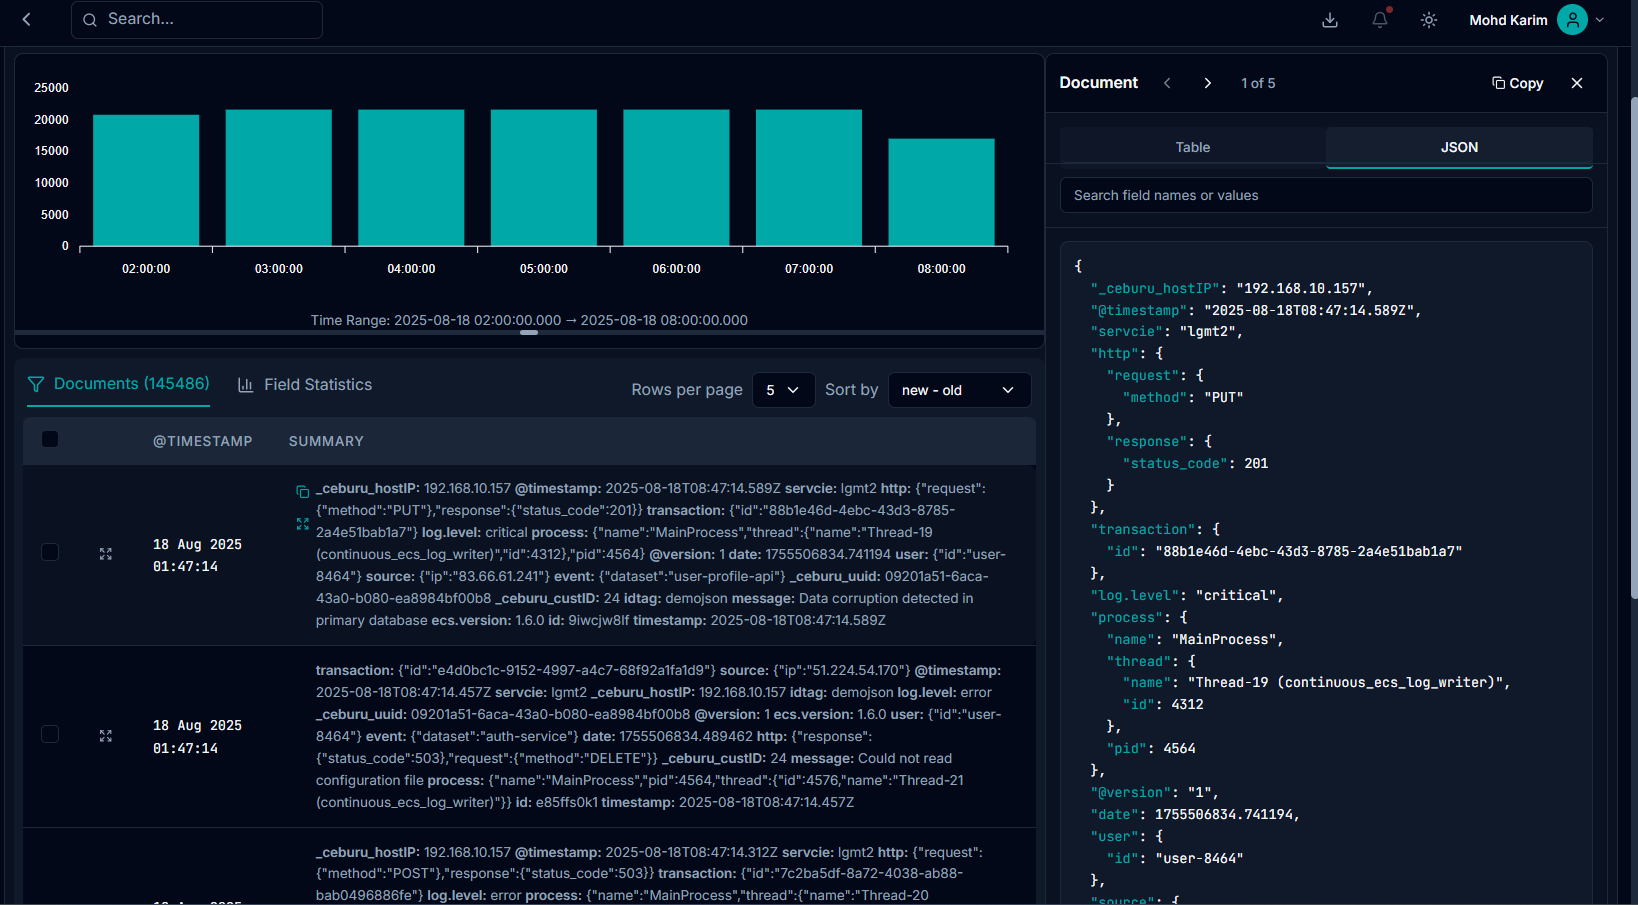Click the Document panel title
Viewport: 1638px width, 905px height.
click(1099, 83)
